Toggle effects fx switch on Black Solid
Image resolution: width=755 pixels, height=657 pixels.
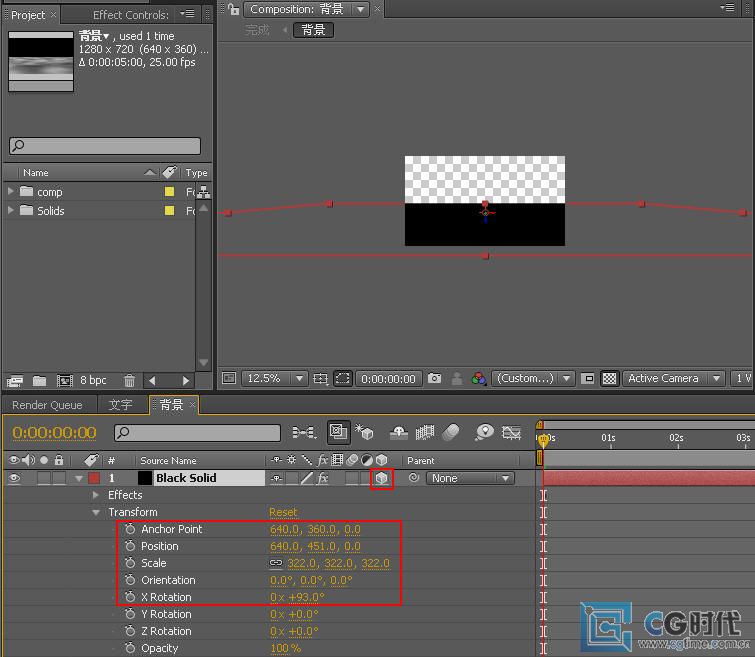[323, 478]
